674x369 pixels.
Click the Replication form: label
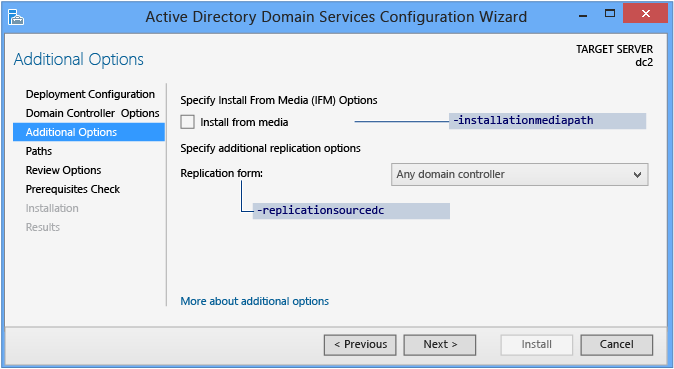221,173
